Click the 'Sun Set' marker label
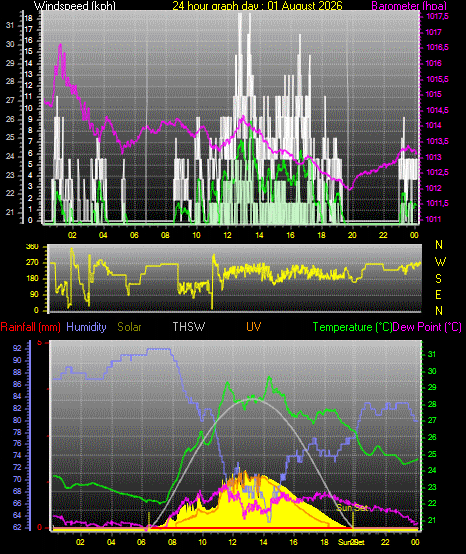Viewport: 466px width, 554px height. point(352,508)
